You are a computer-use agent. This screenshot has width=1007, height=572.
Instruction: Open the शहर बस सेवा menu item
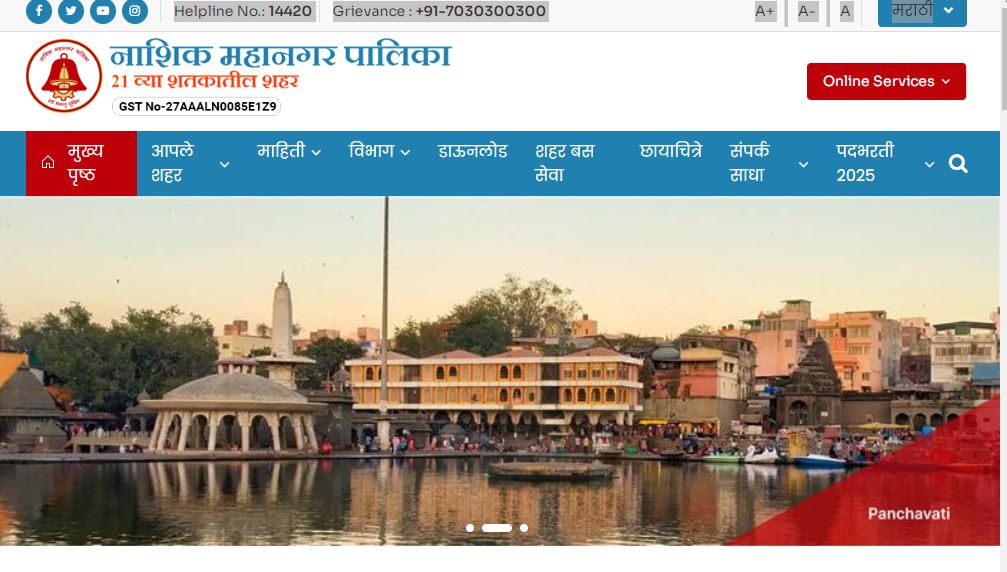[x=565, y=163]
